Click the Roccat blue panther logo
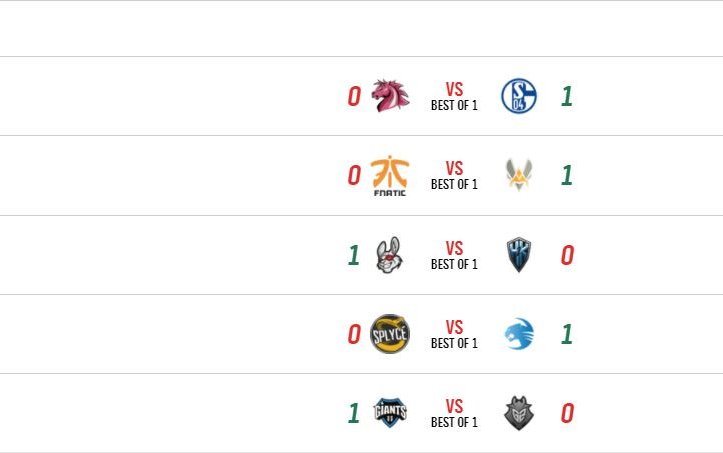 (519, 334)
